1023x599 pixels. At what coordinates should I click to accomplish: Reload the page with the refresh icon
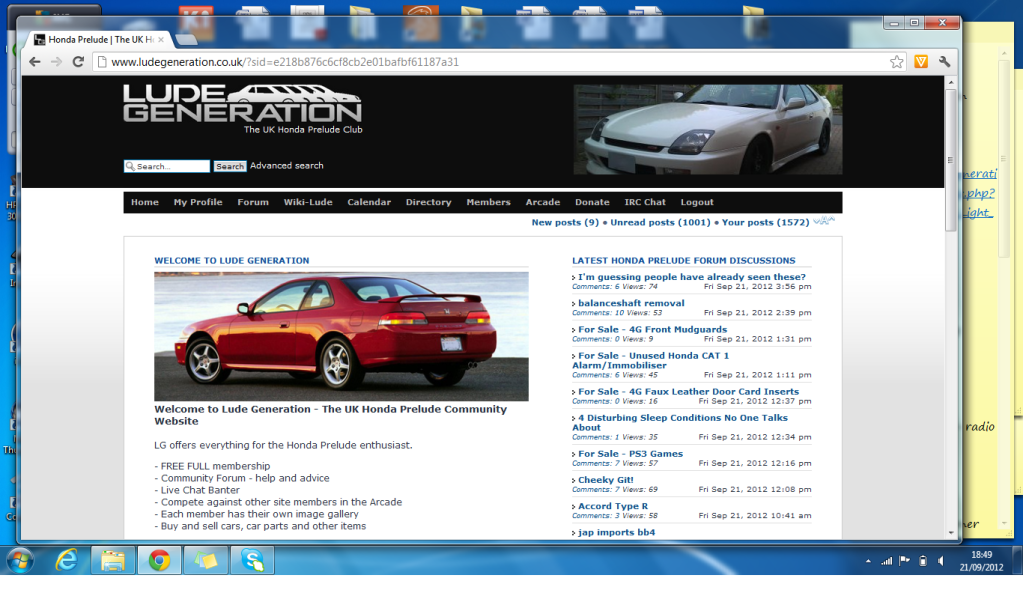pyautogui.click(x=78, y=61)
